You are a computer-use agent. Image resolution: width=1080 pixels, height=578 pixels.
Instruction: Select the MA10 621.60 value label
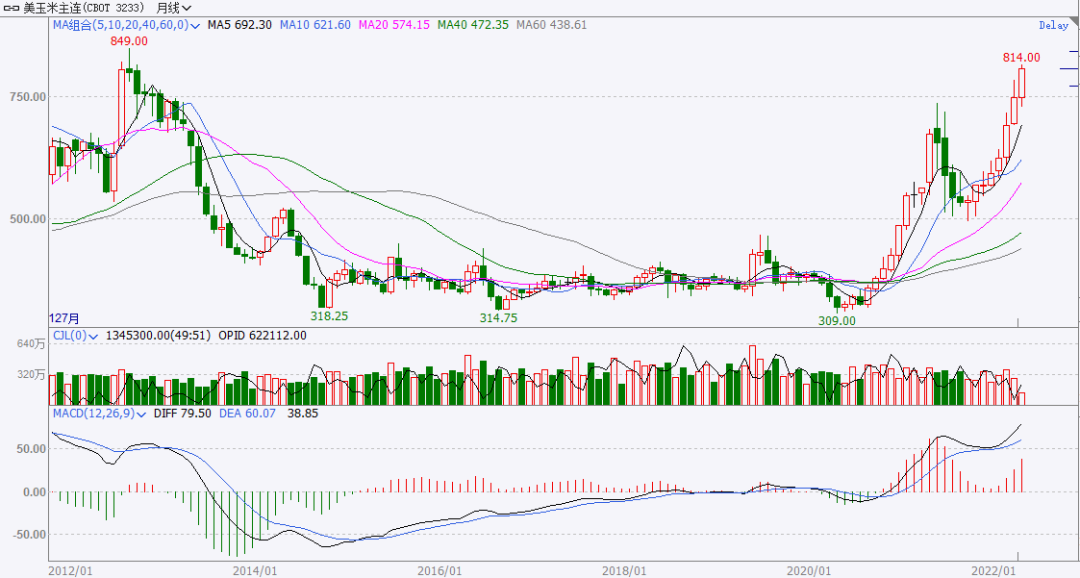[x=315, y=25]
